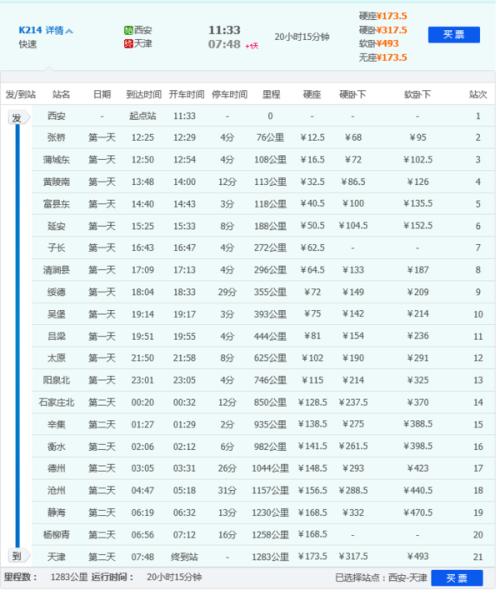Select the 蒲城东 station name
The width and height of the screenshot is (500, 595).
pos(57,160)
